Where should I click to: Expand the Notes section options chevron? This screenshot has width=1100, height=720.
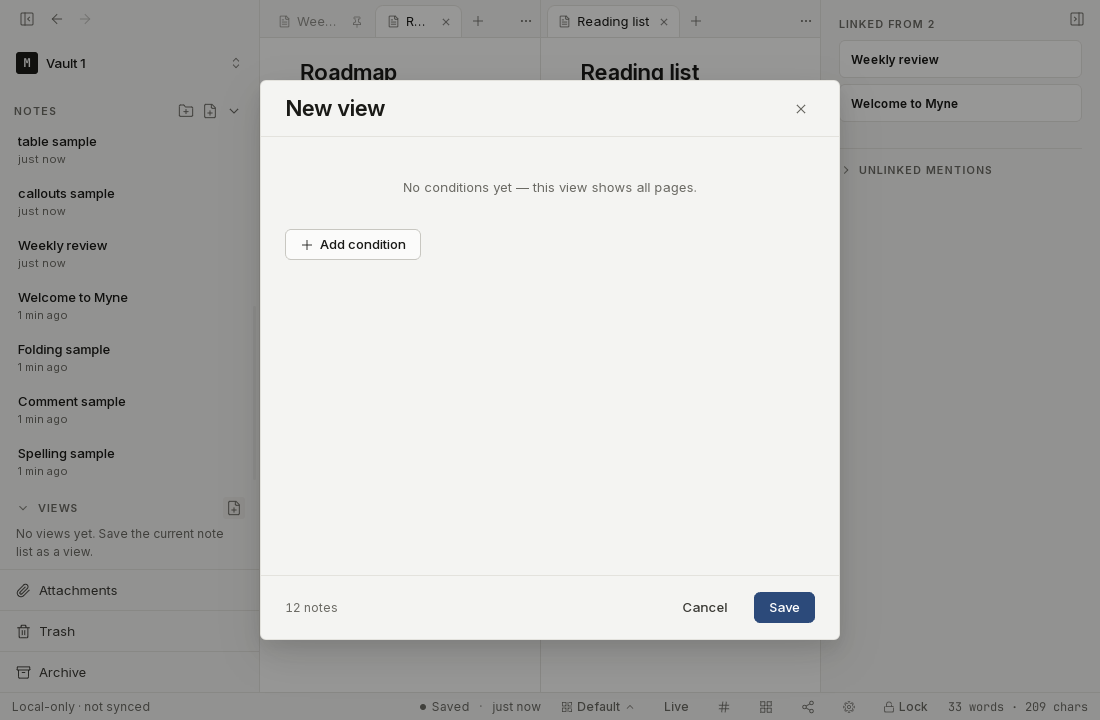tap(234, 111)
